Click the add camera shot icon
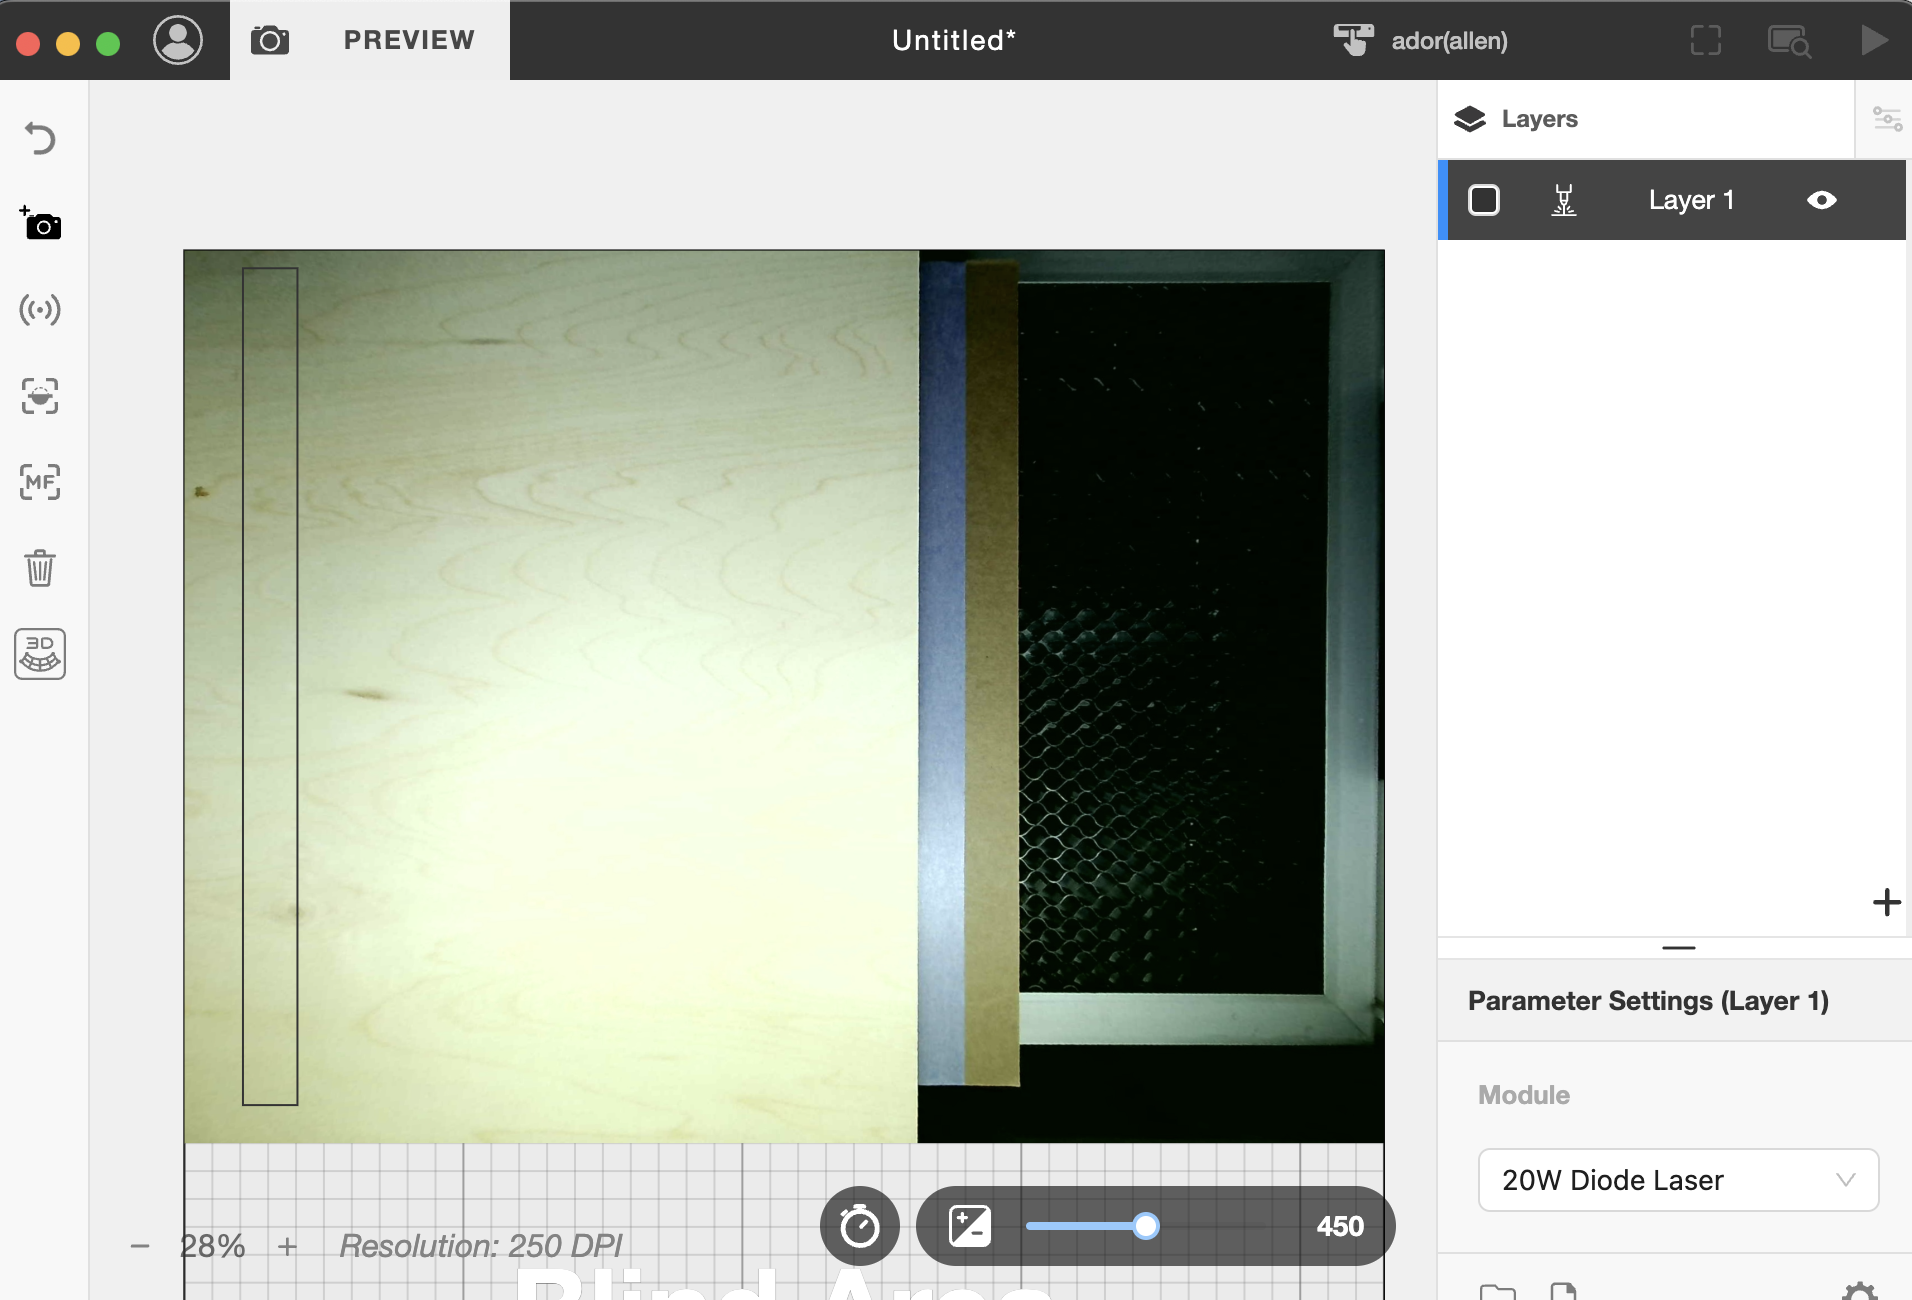Viewport: 1912px width, 1300px height. (40, 223)
